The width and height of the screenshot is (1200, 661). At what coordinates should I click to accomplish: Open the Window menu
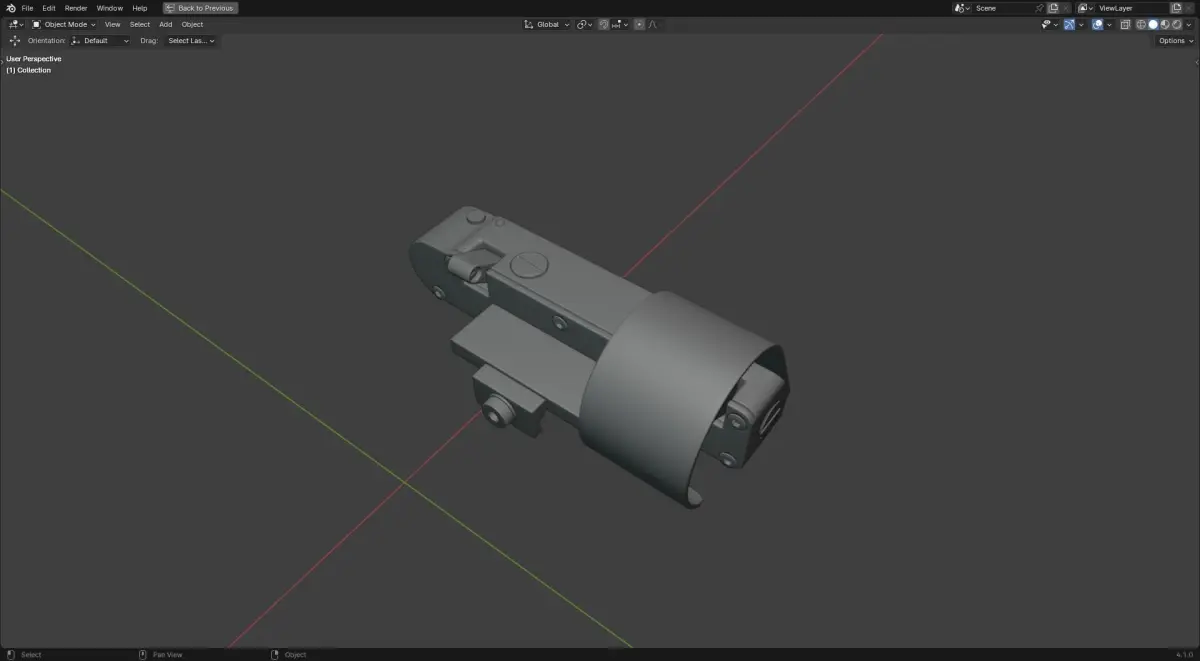(110, 8)
